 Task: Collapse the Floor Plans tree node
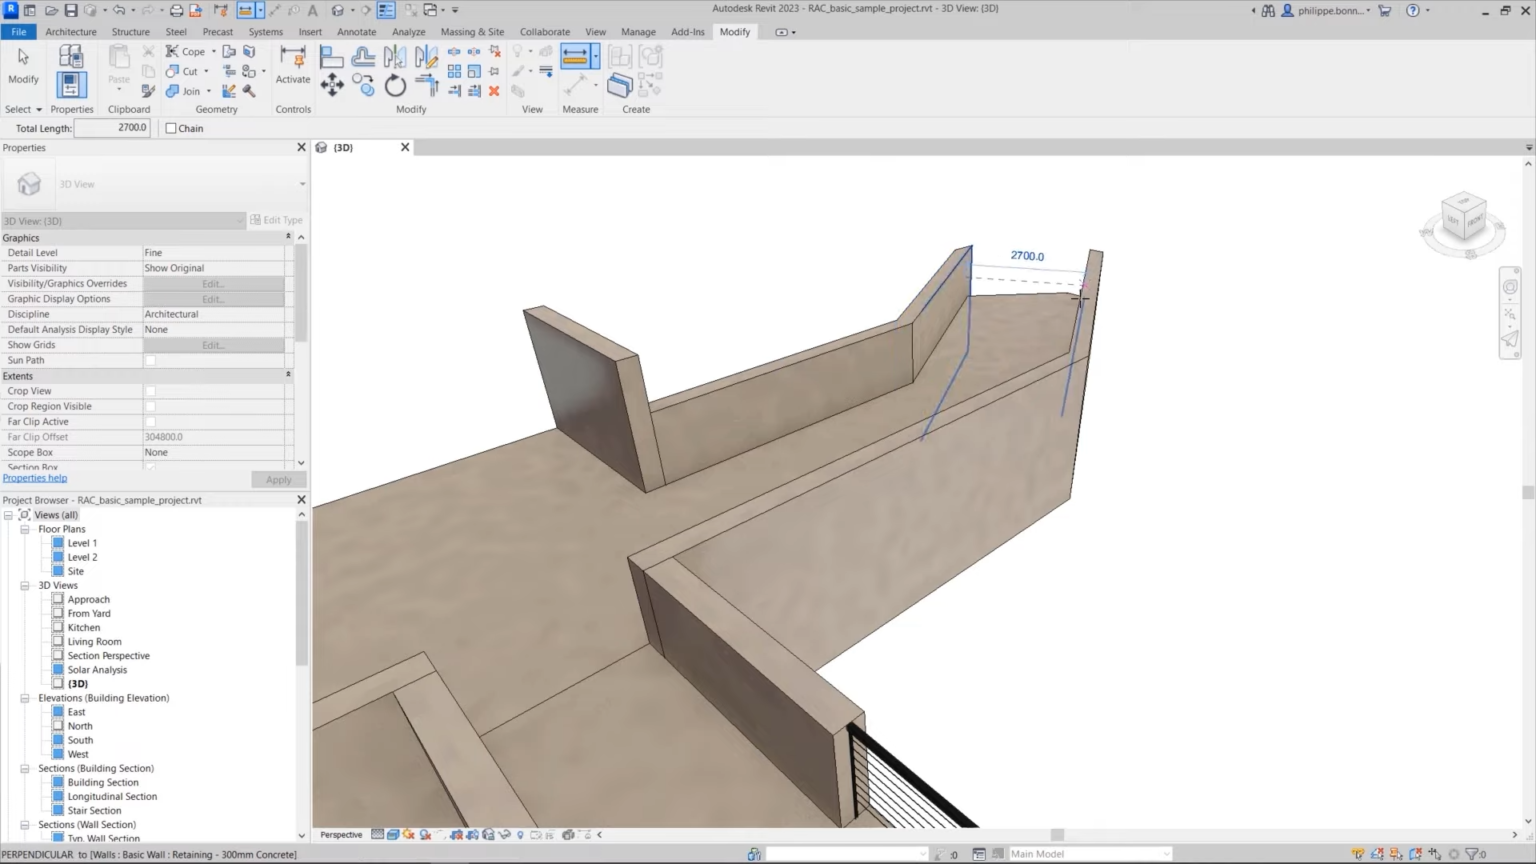click(25, 529)
